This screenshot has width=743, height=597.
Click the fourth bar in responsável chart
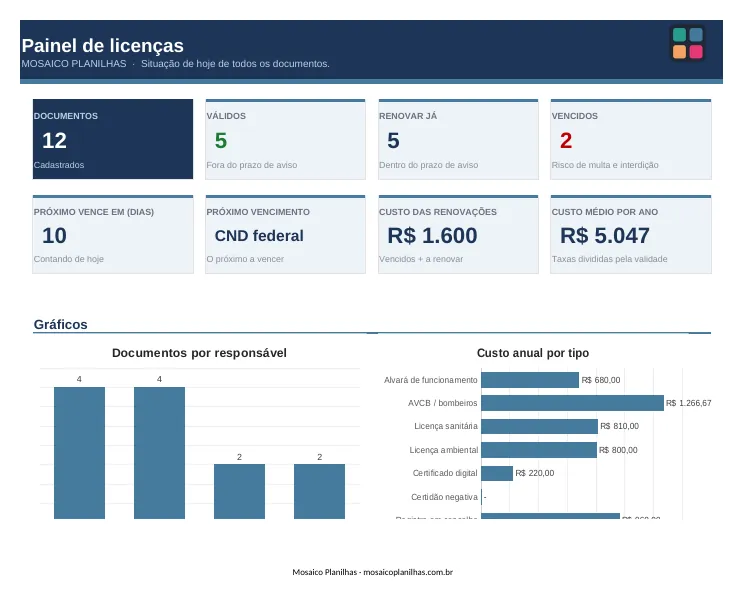(x=319, y=491)
